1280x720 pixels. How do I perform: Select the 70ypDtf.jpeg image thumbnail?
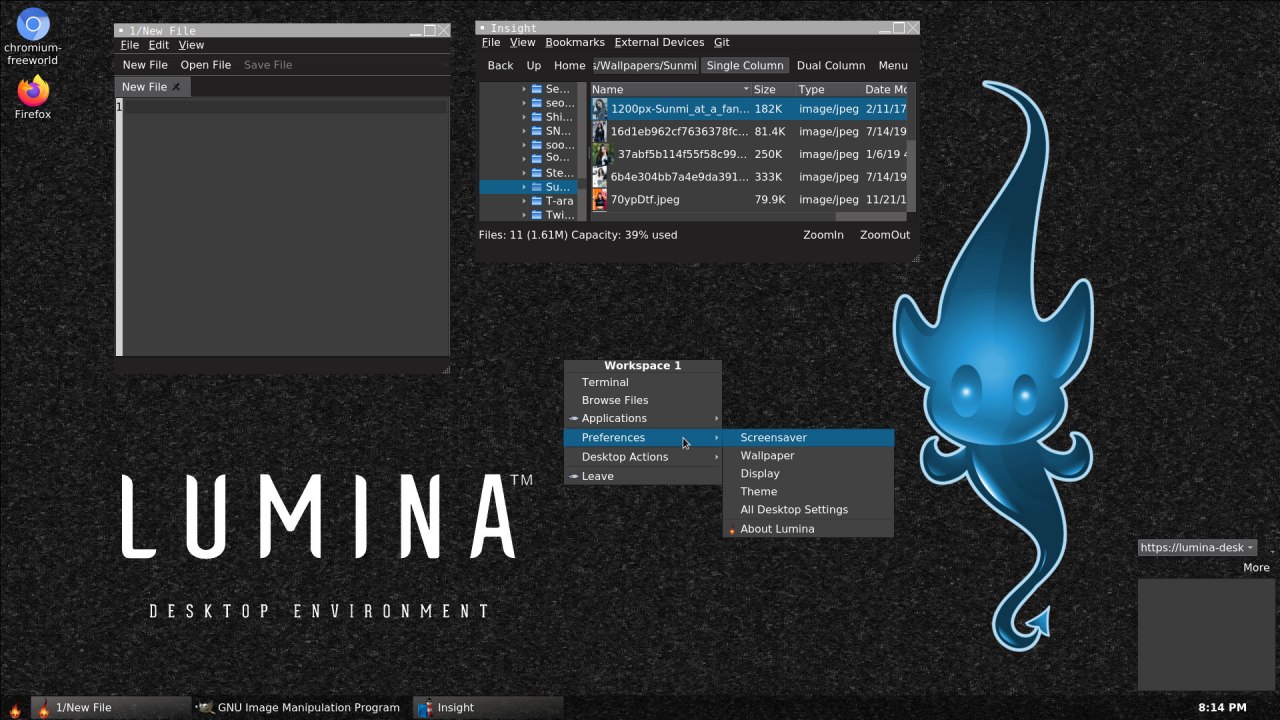(x=600, y=199)
